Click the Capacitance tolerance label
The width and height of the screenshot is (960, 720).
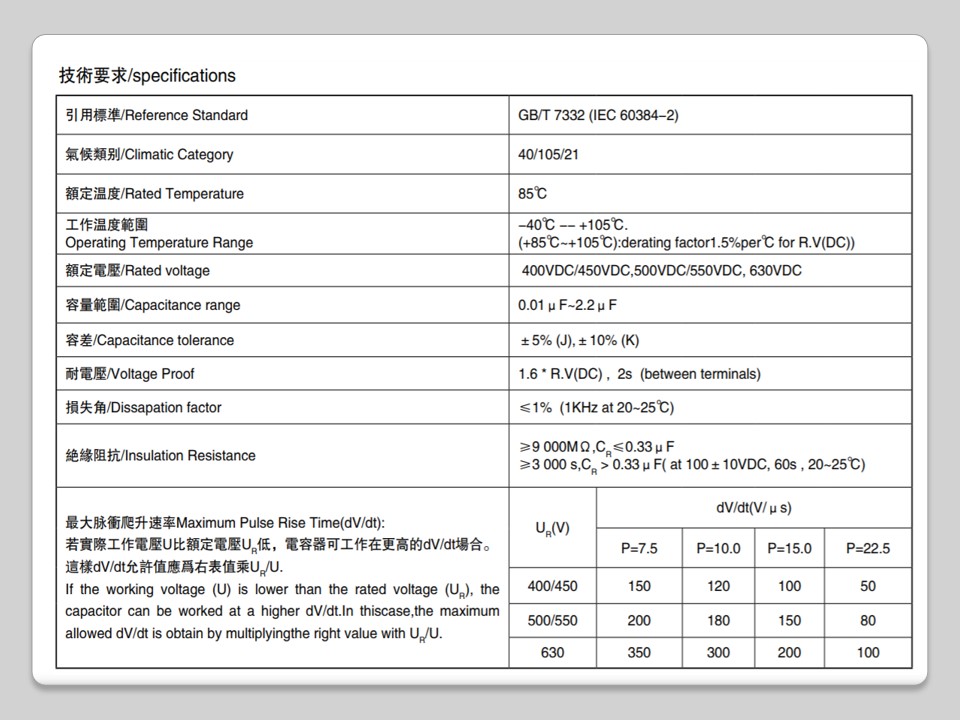tap(149, 340)
